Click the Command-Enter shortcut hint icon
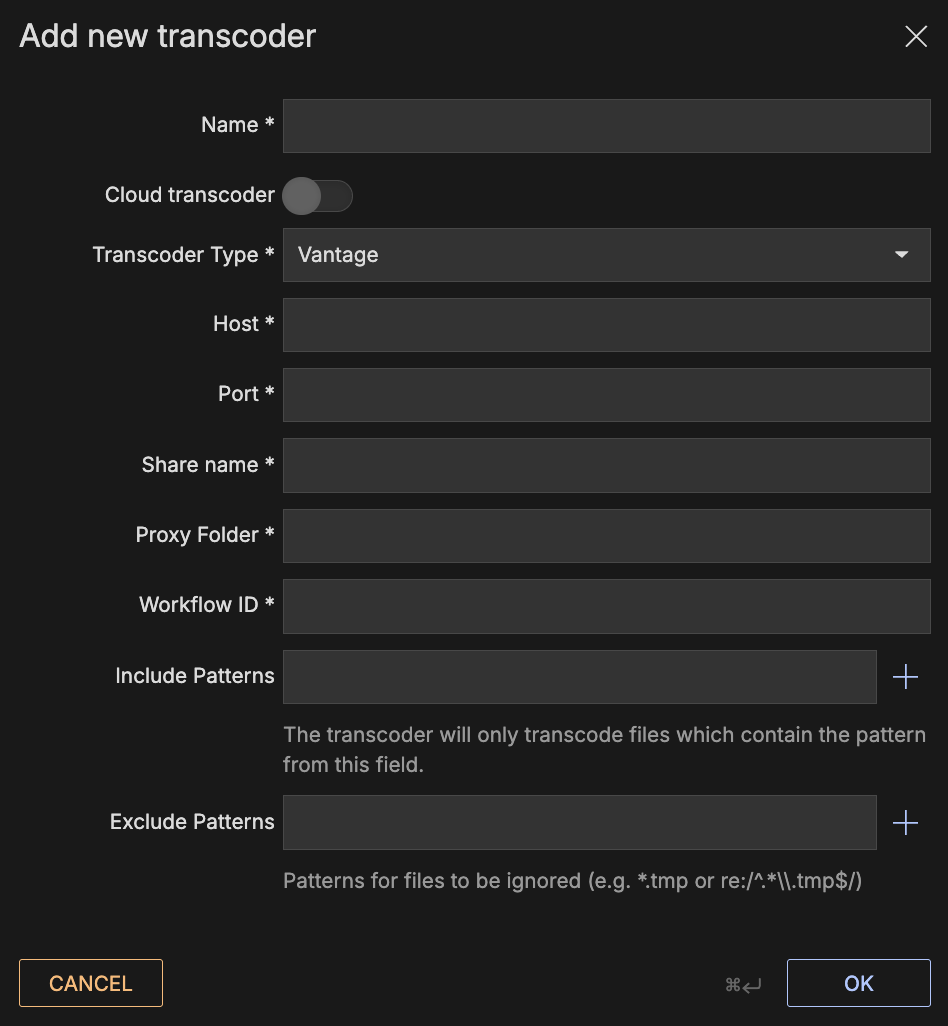Viewport: 948px width, 1026px height. tap(743, 985)
